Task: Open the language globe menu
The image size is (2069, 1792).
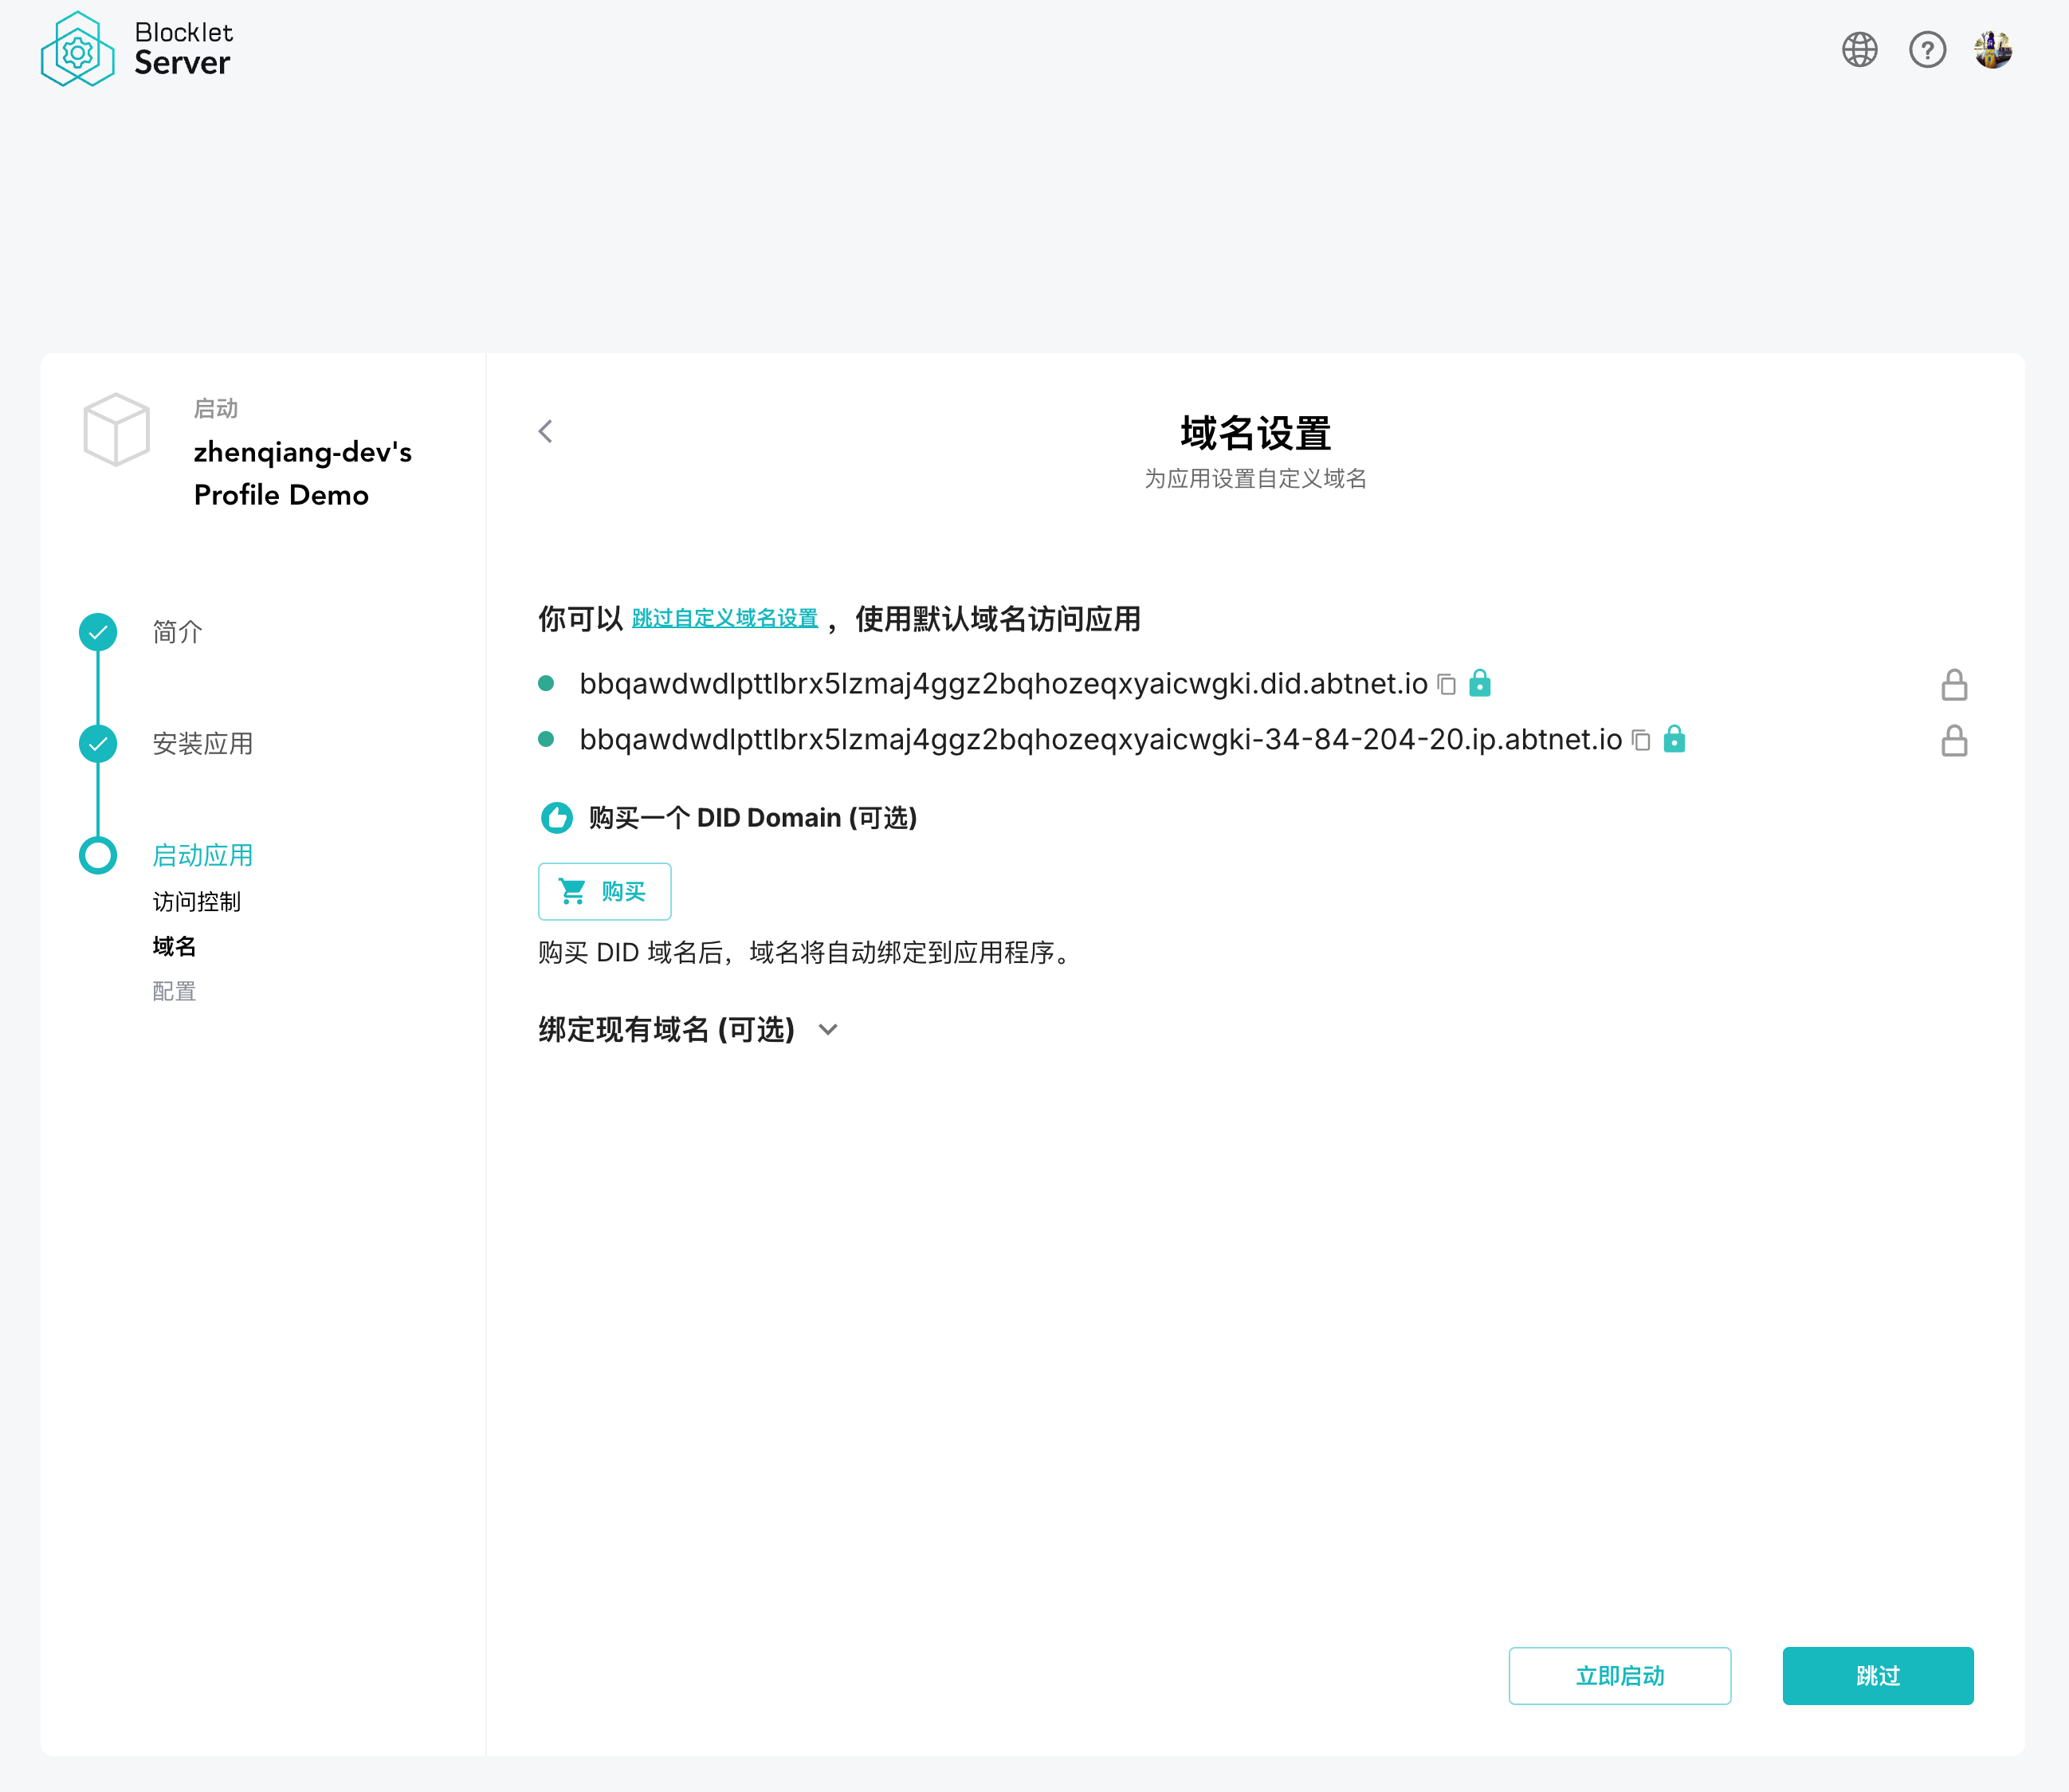Action: 1859,49
